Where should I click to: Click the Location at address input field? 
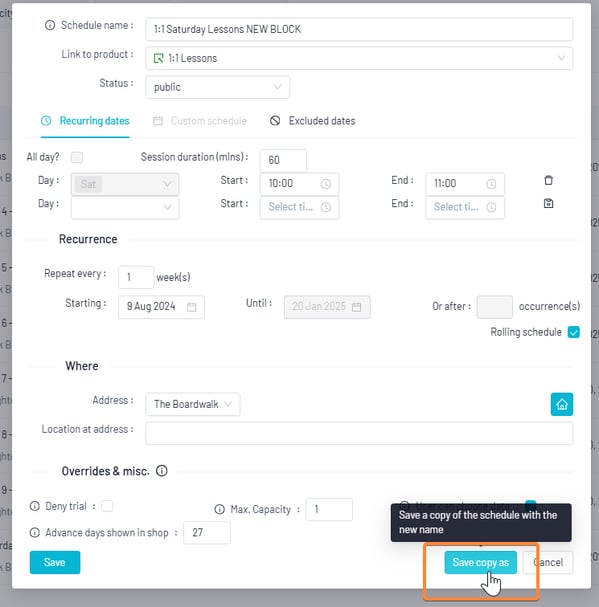(x=359, y=434)
